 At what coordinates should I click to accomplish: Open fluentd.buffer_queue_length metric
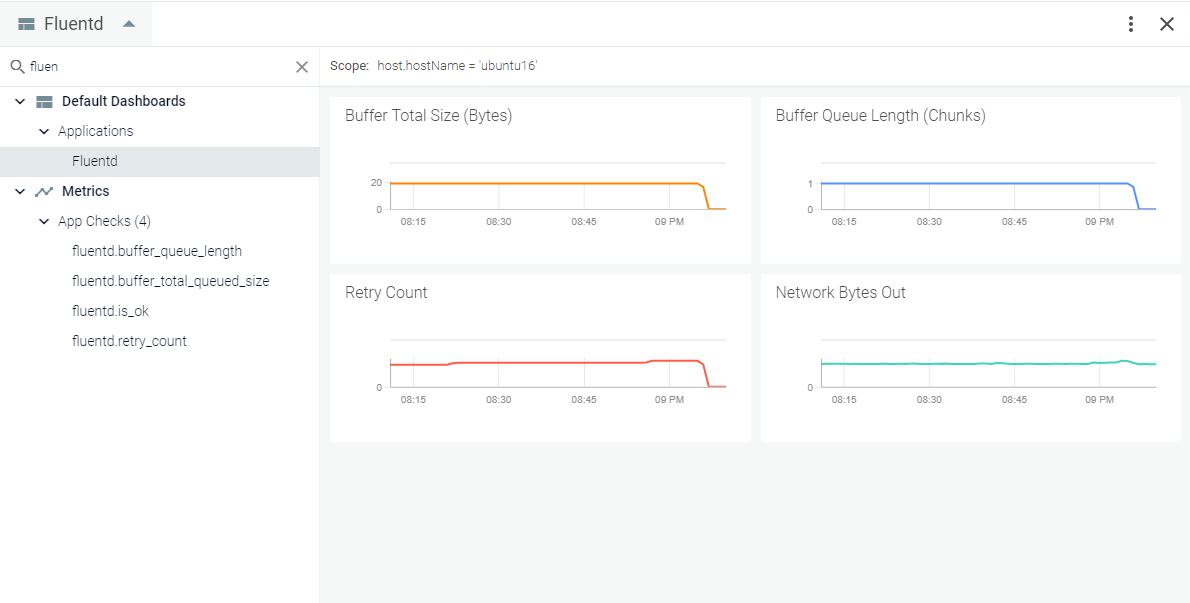click(x=157, y=251)
